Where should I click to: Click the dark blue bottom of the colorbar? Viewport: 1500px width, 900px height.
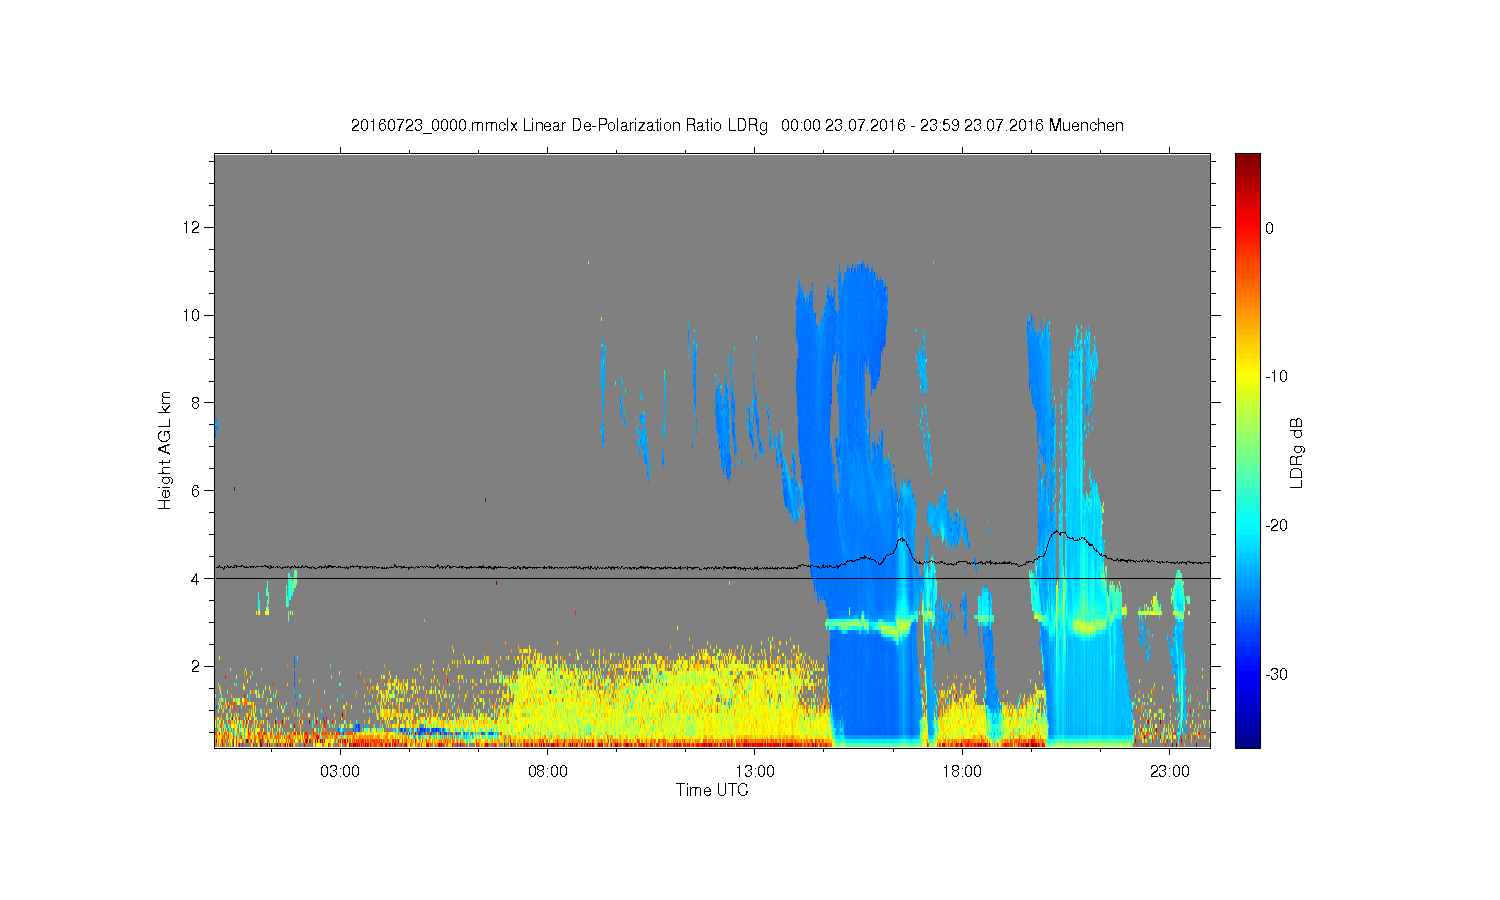pyautogui.click(x=1248, y=738)
